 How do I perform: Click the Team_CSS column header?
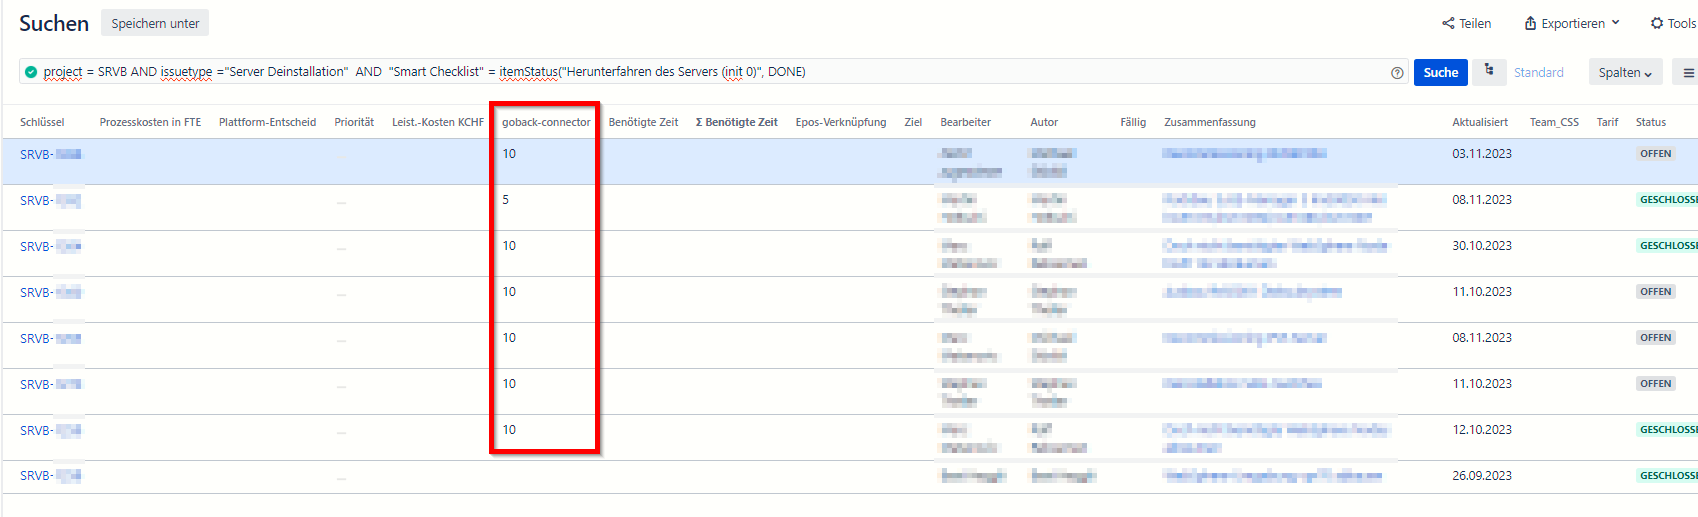1554,122
